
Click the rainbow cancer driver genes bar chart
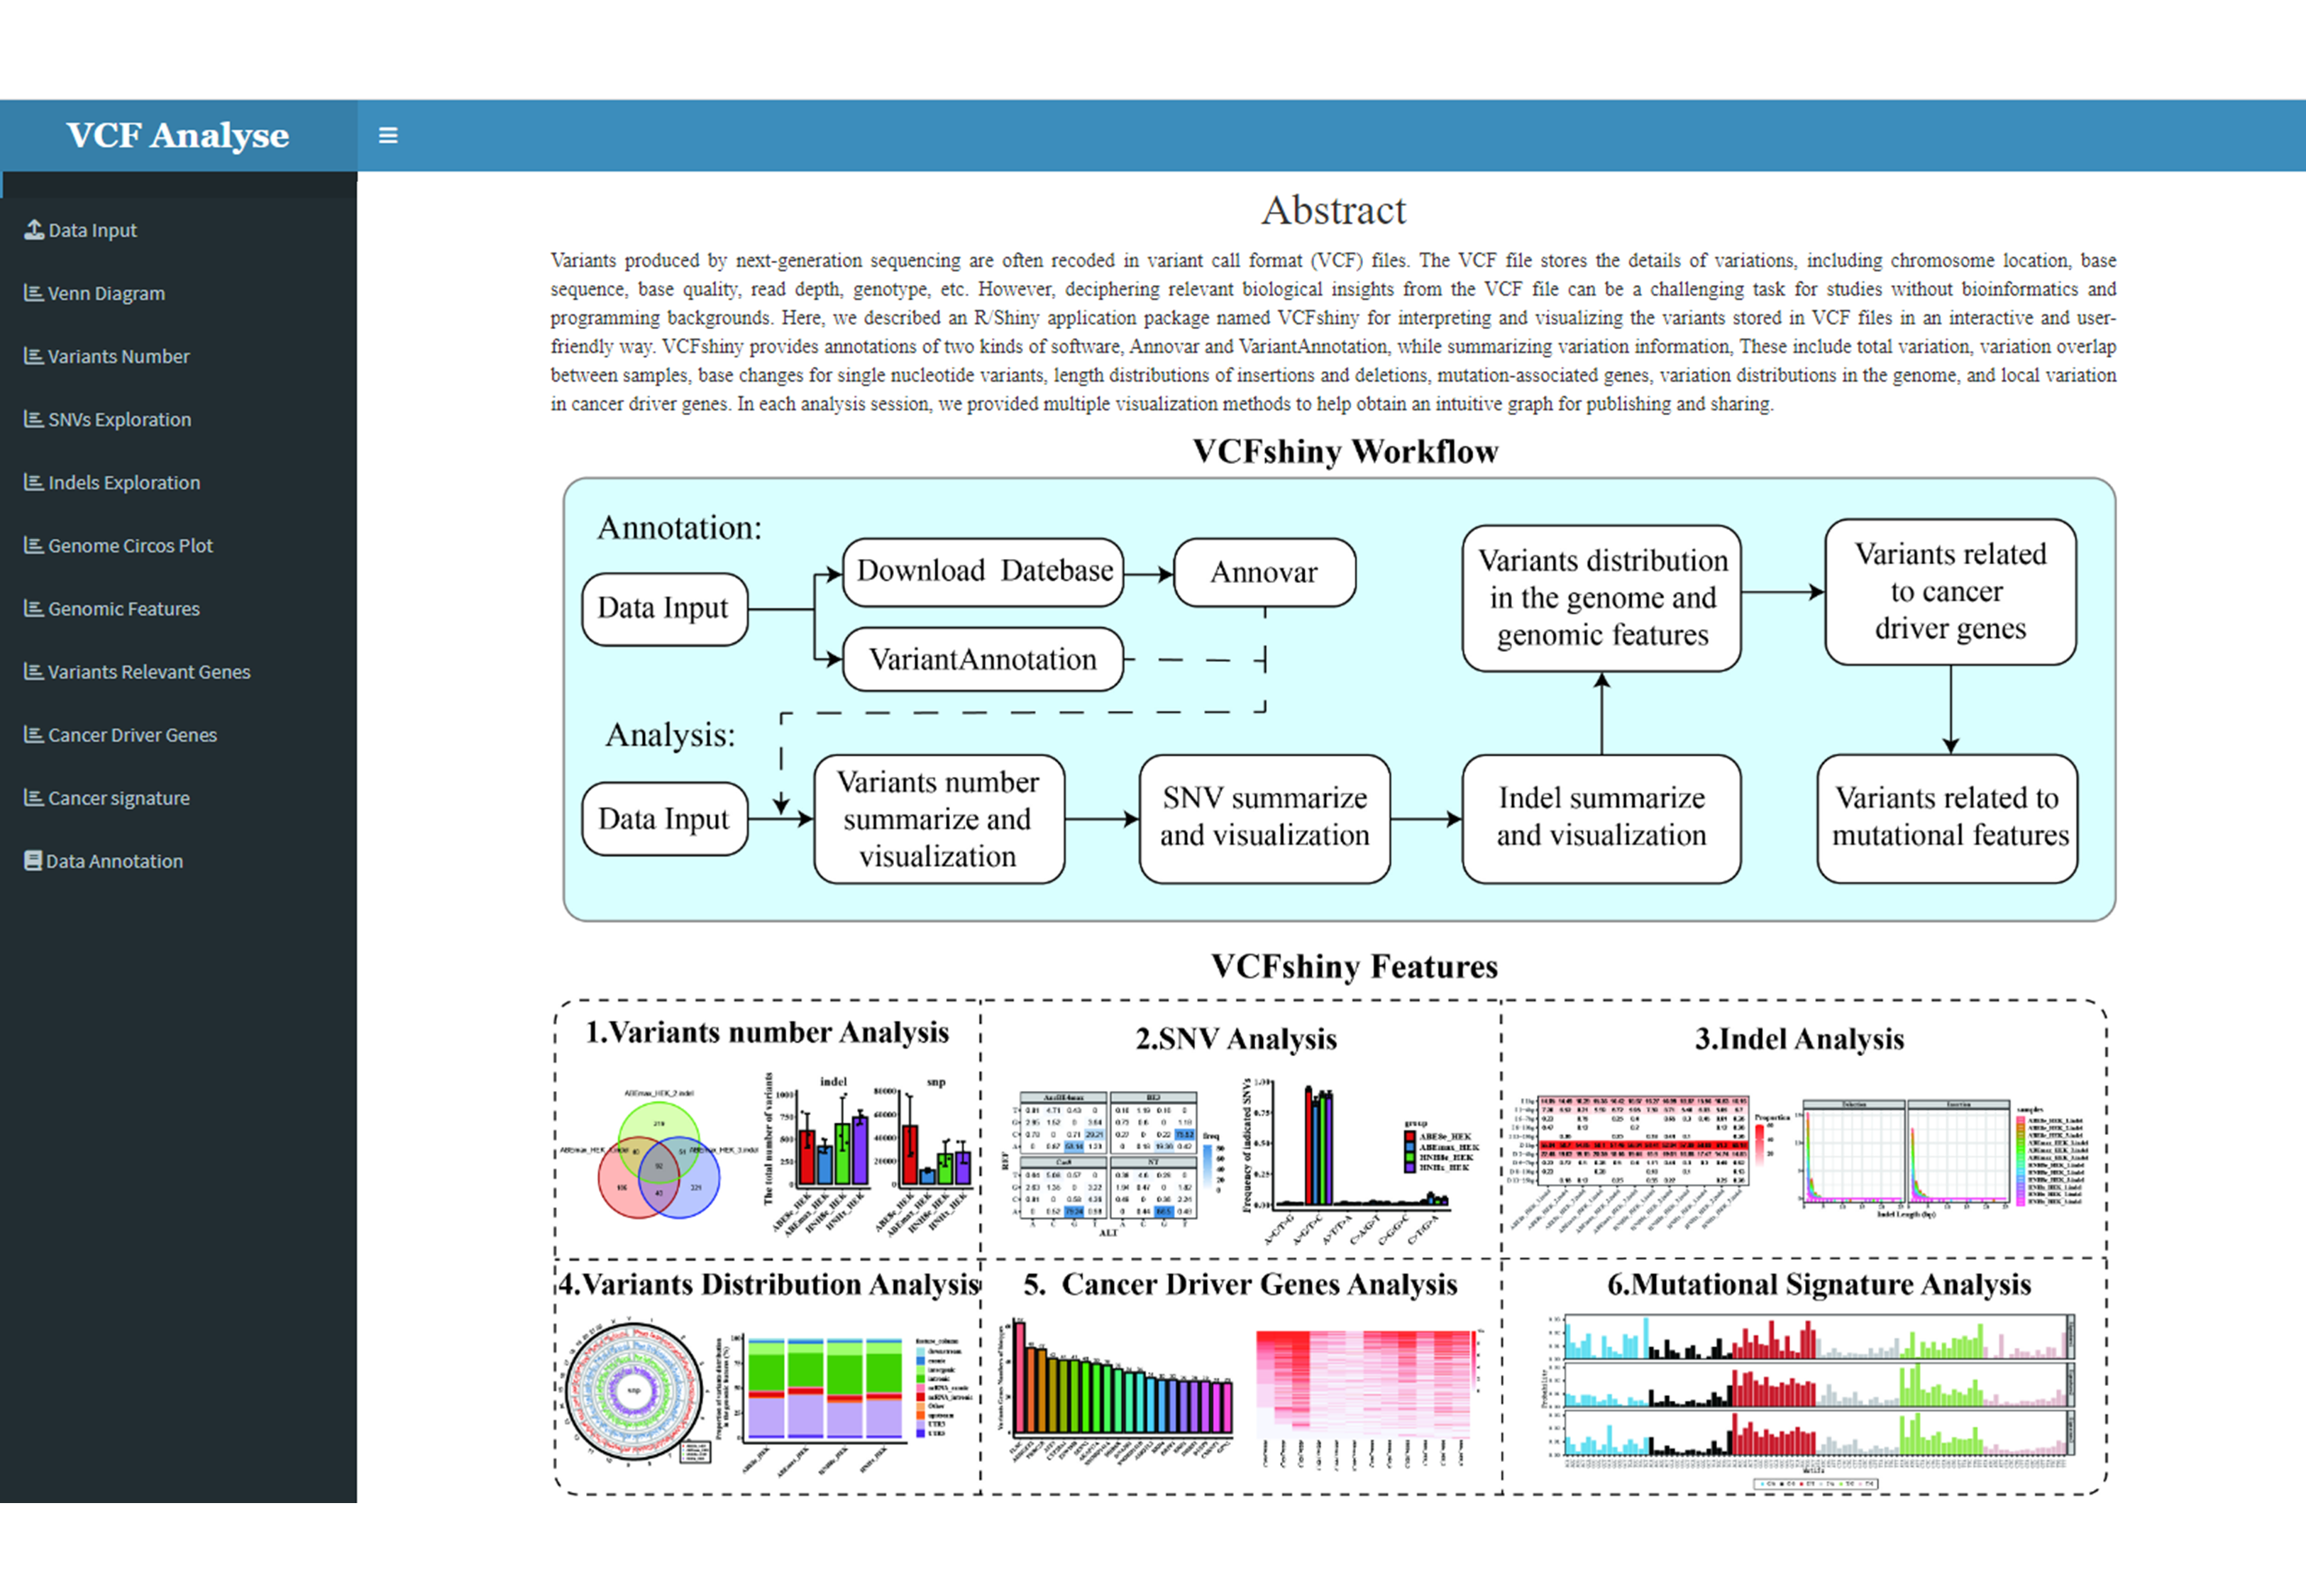tap(1117, 1392)
